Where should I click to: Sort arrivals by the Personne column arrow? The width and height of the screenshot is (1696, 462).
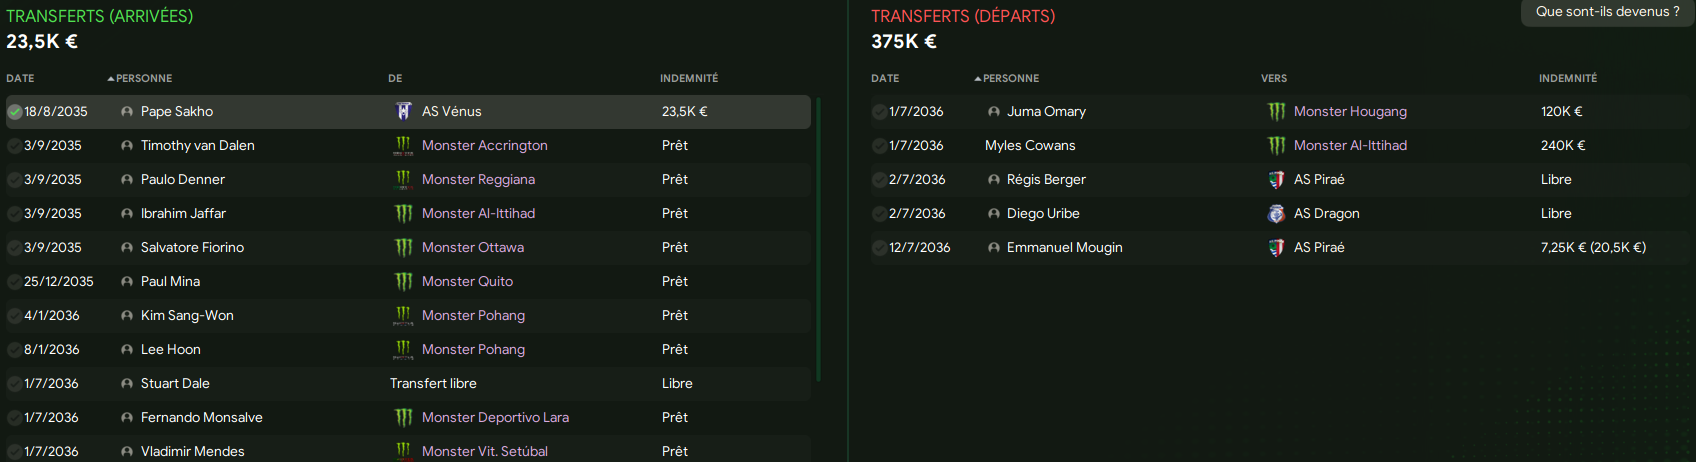[x=111, y=78]
